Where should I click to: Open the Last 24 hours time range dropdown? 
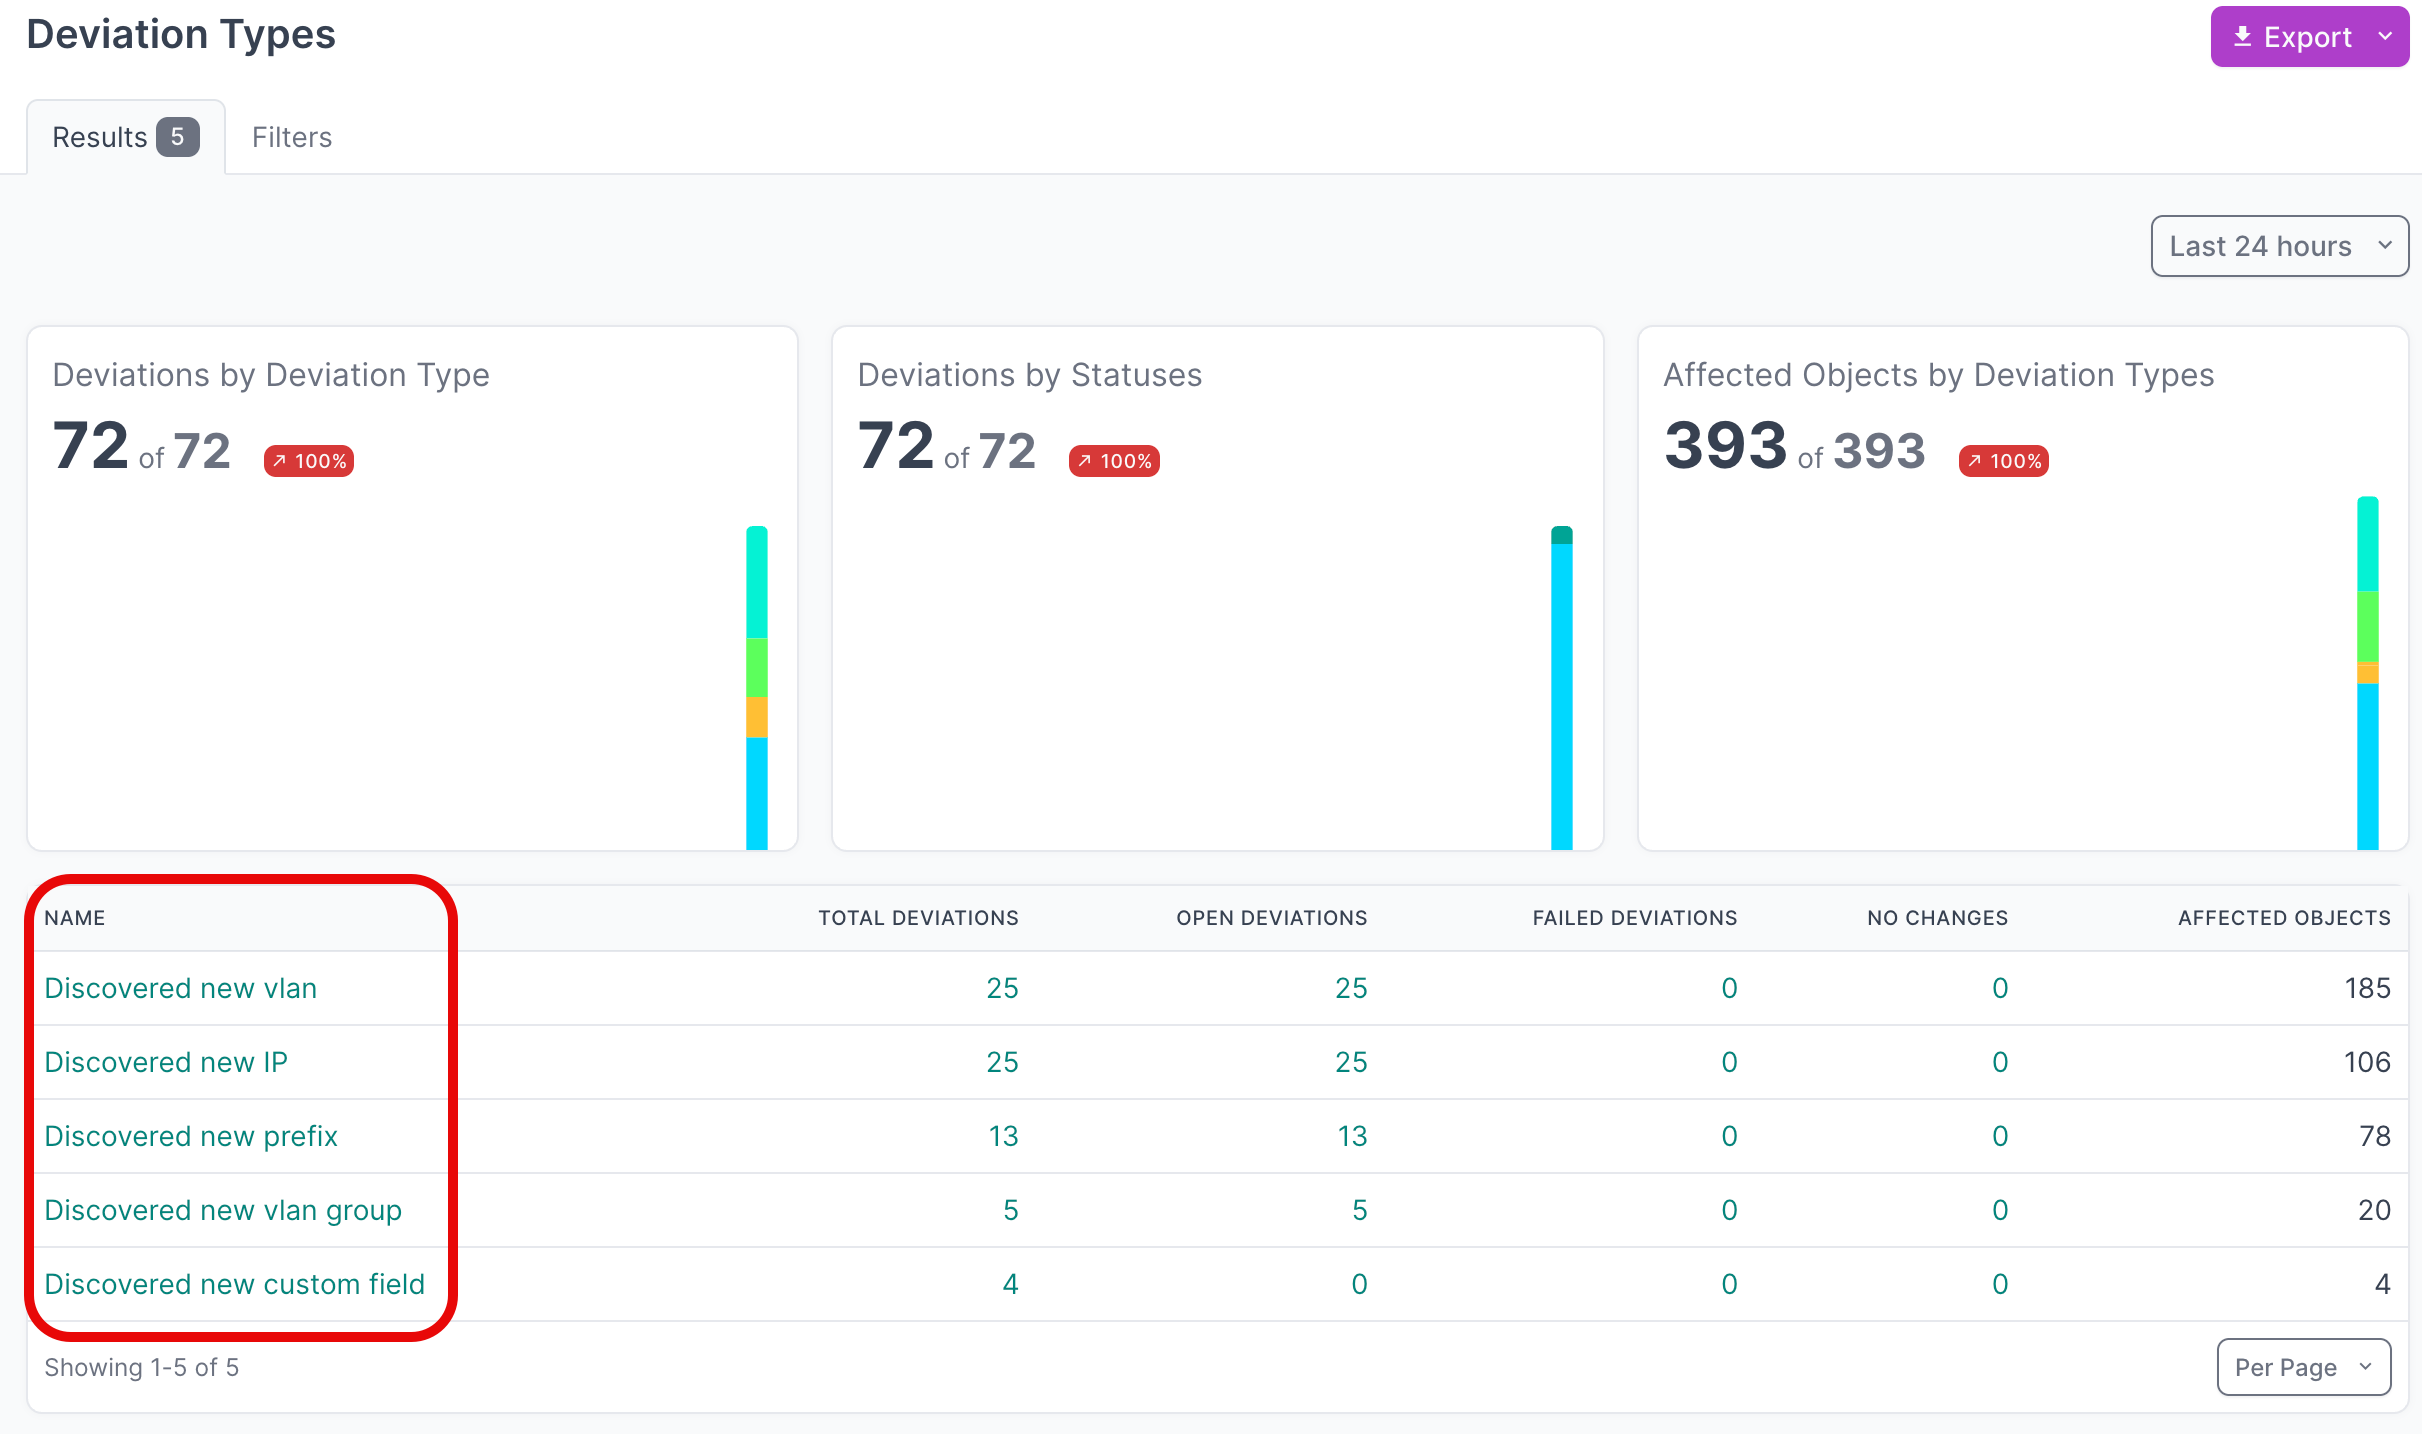2279,245
